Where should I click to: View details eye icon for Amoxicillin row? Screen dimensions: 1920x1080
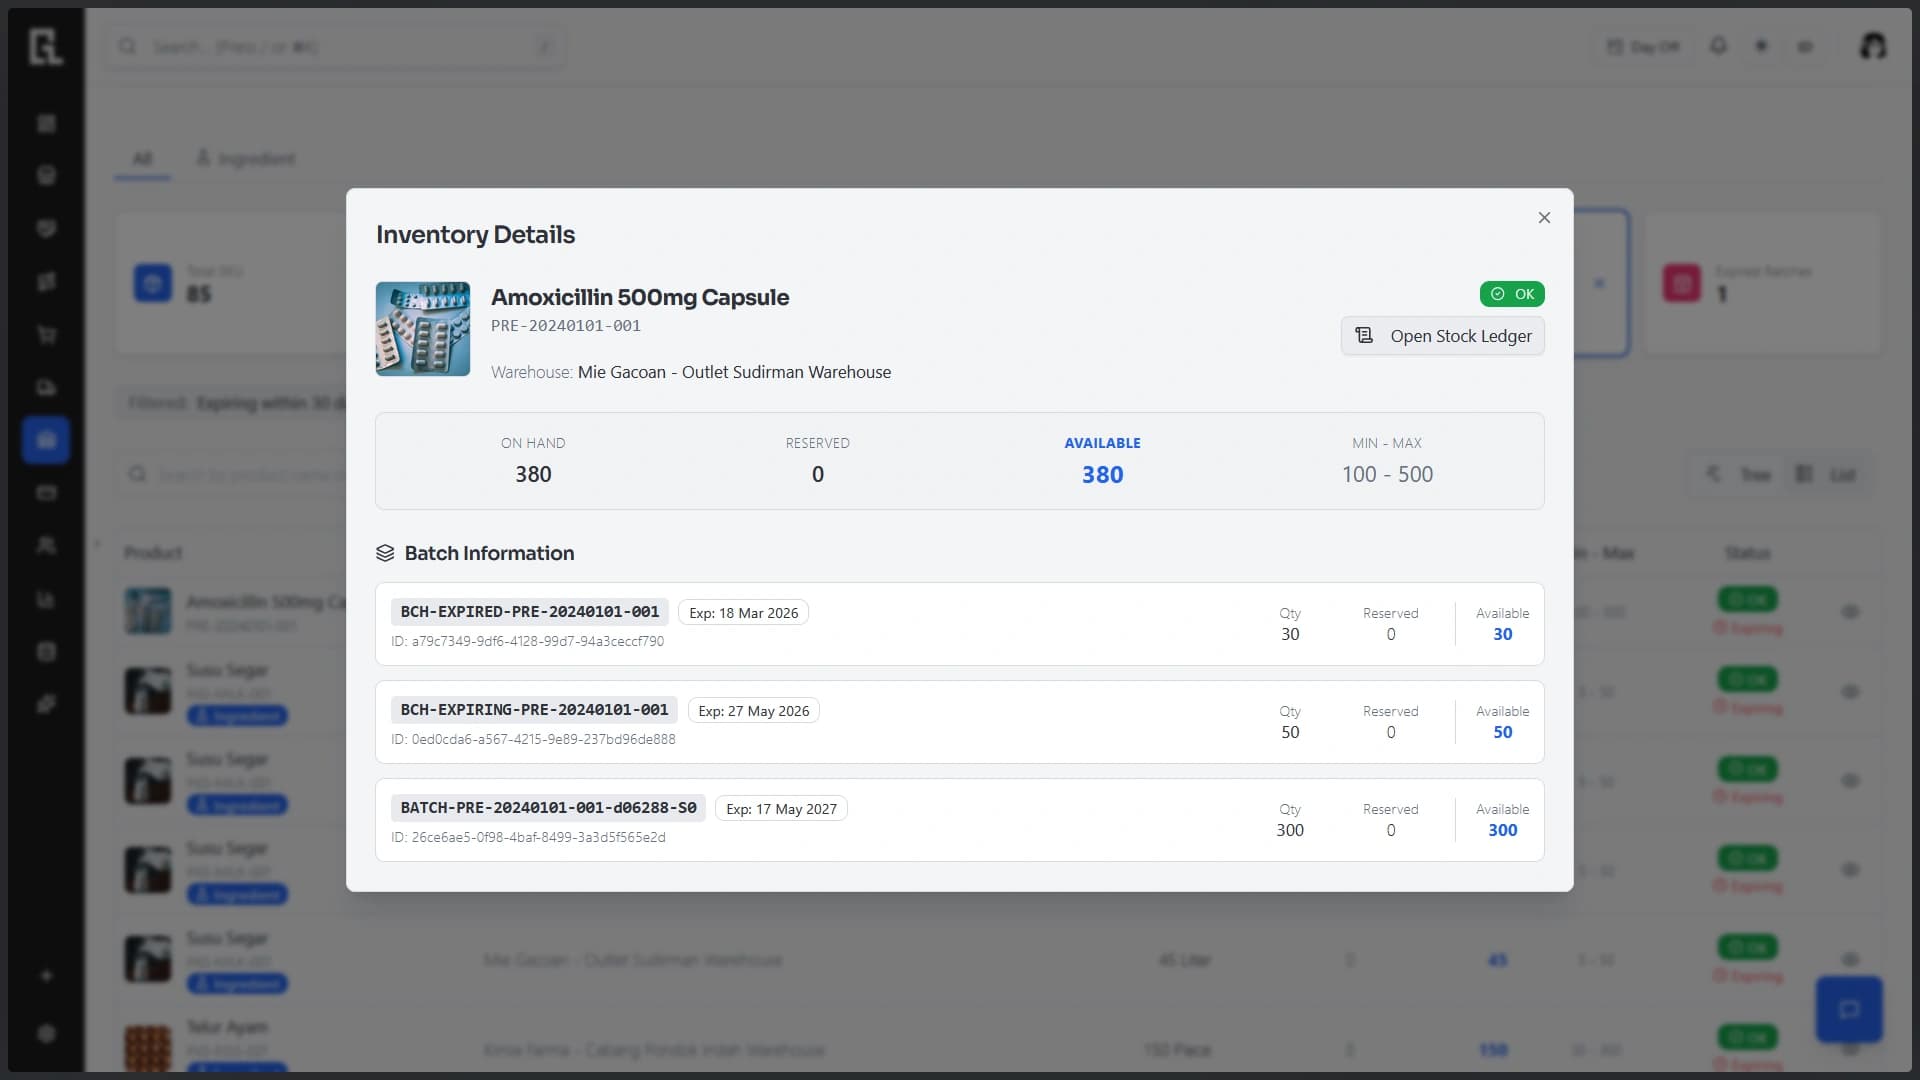click(1850, 612)
